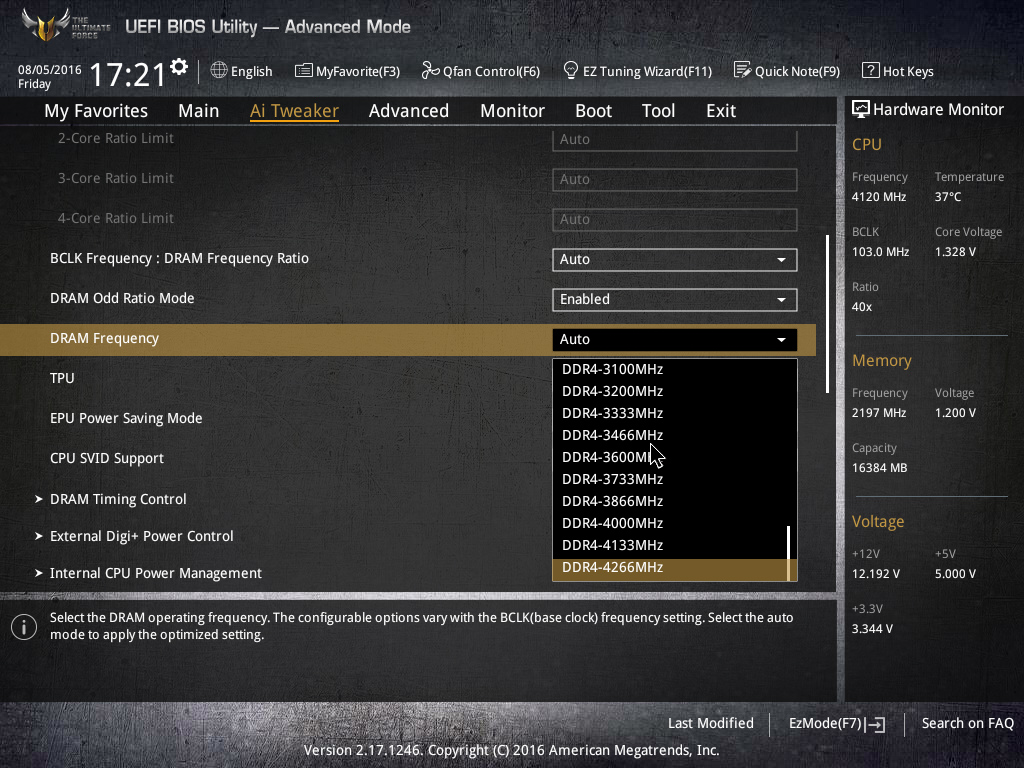Click the info icon beside the help text
The image size is (1024, 768).
coord(24,627)
